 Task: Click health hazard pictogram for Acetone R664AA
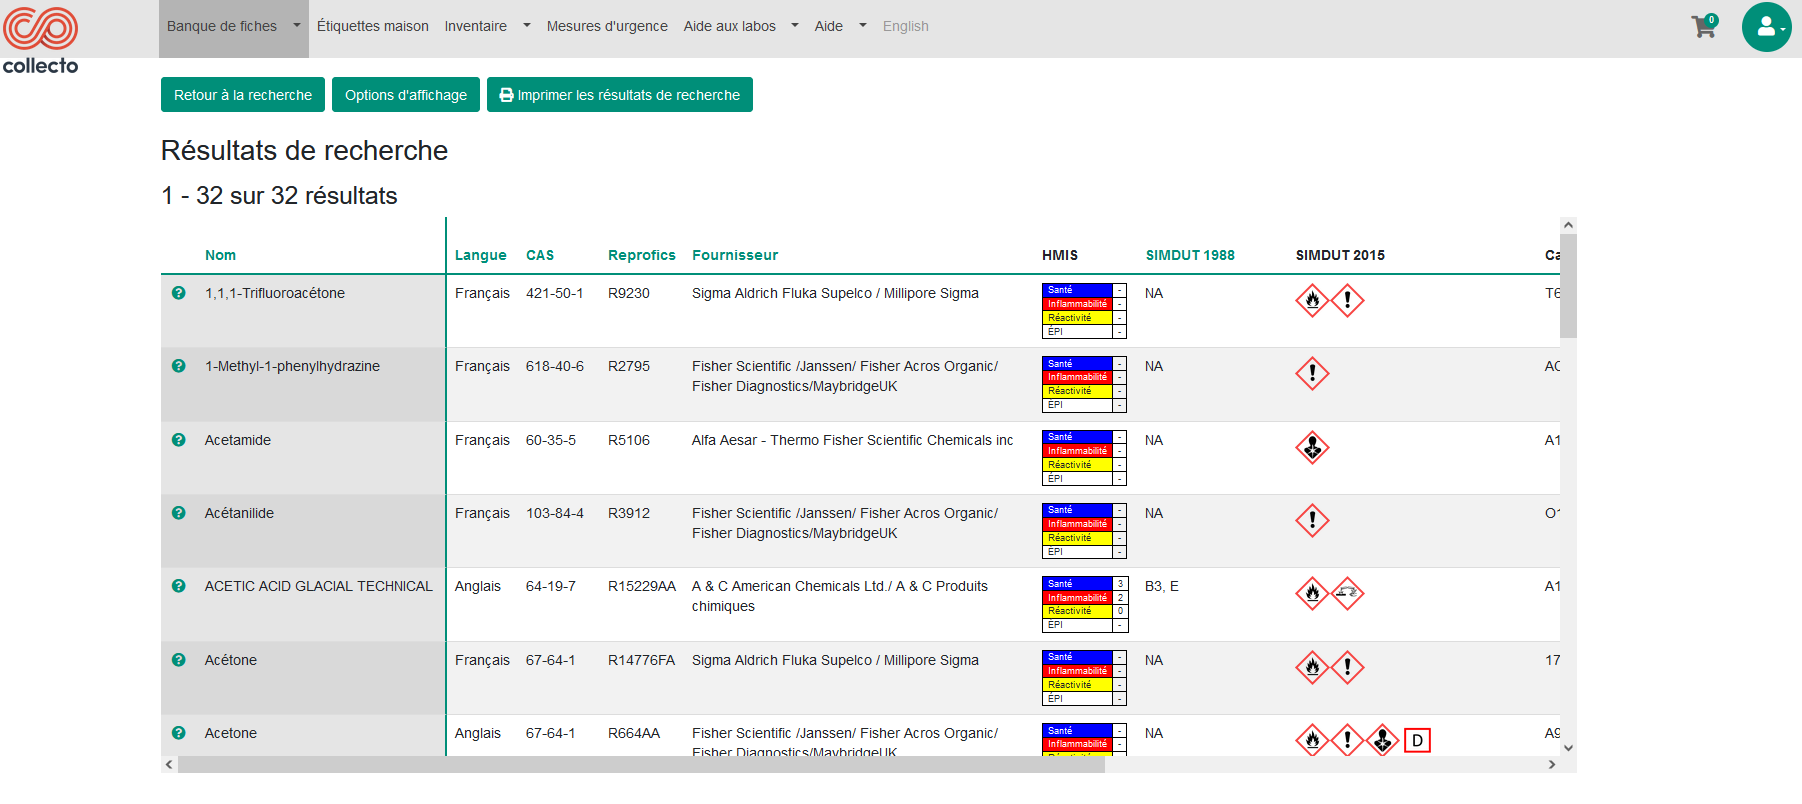click(x=1382, y=740)
